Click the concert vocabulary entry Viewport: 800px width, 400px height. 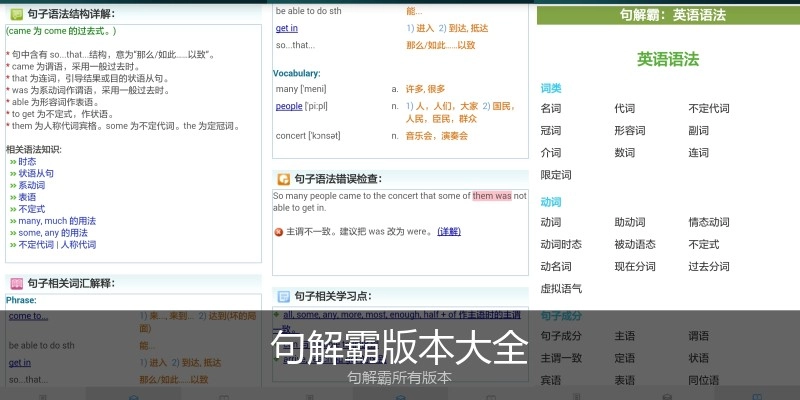tap(308, 136)
